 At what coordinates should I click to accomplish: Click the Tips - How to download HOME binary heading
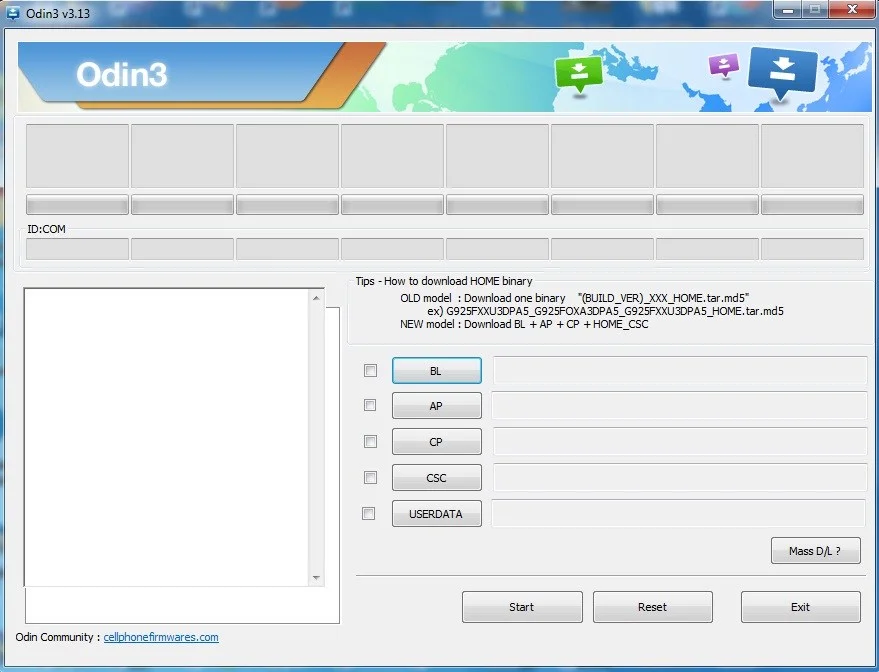tap(444, 281)
